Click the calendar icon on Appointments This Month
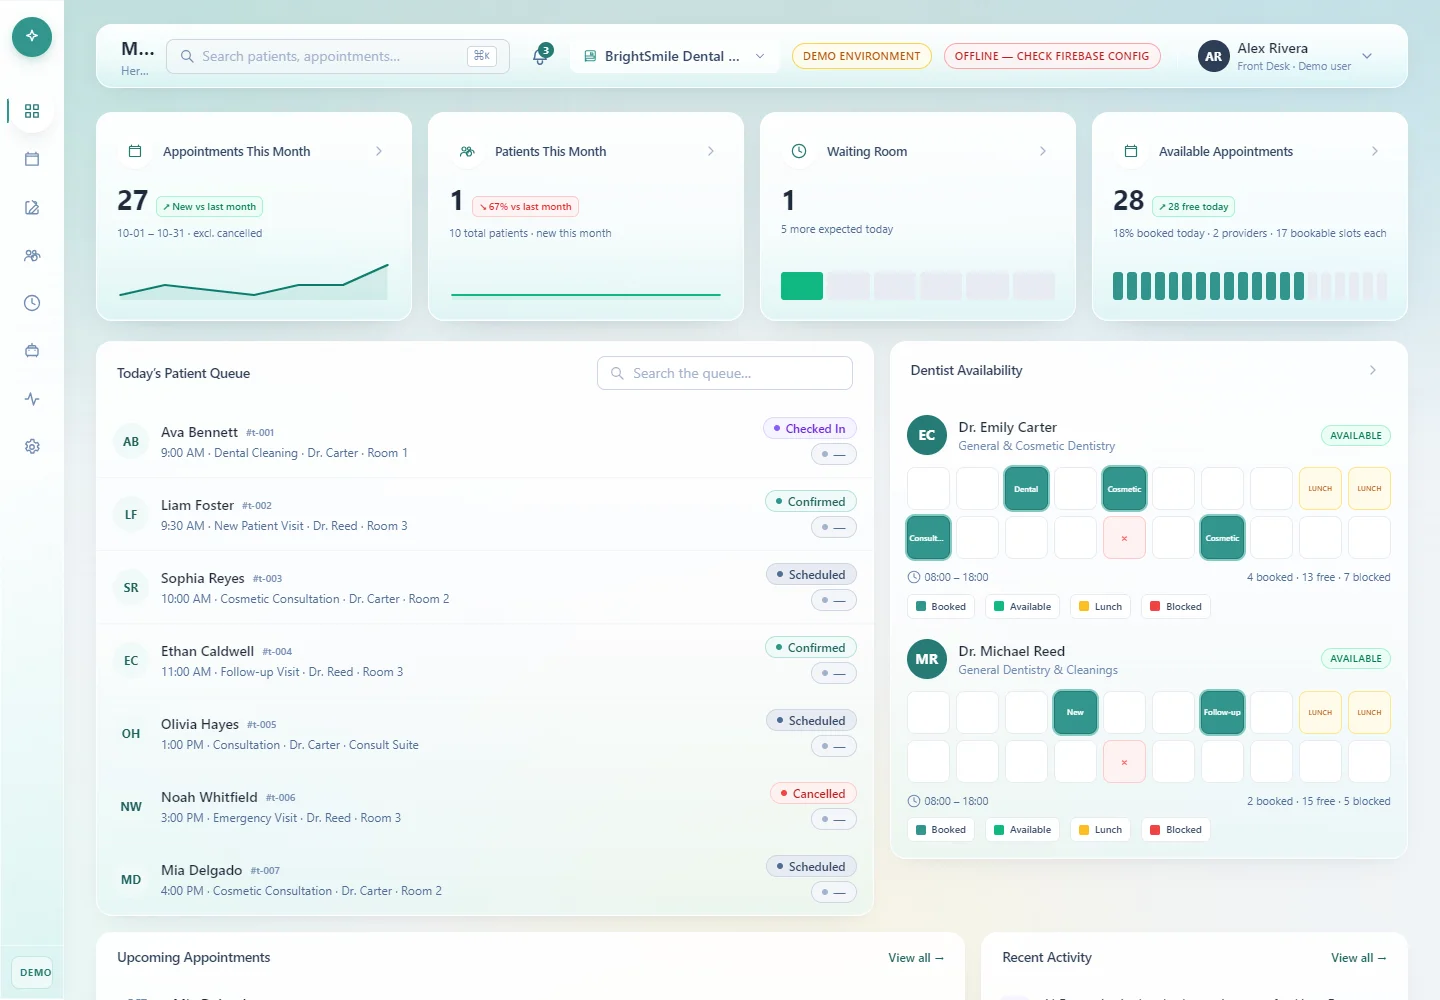Viewport: 1440px width, 1000px height. [135, 151]
